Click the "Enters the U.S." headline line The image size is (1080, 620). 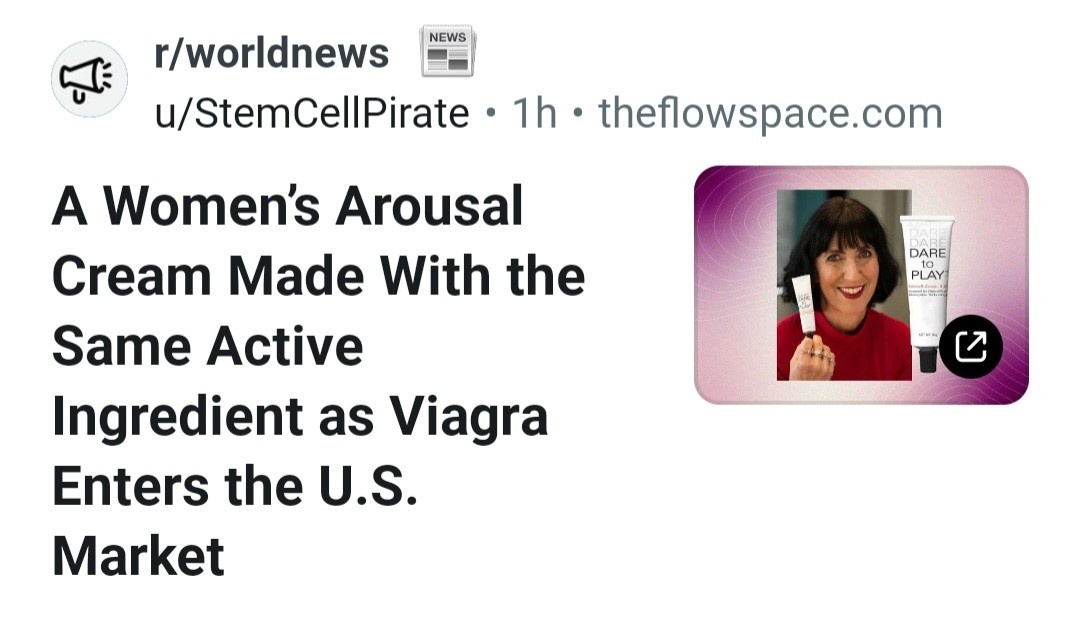point(233,486)
